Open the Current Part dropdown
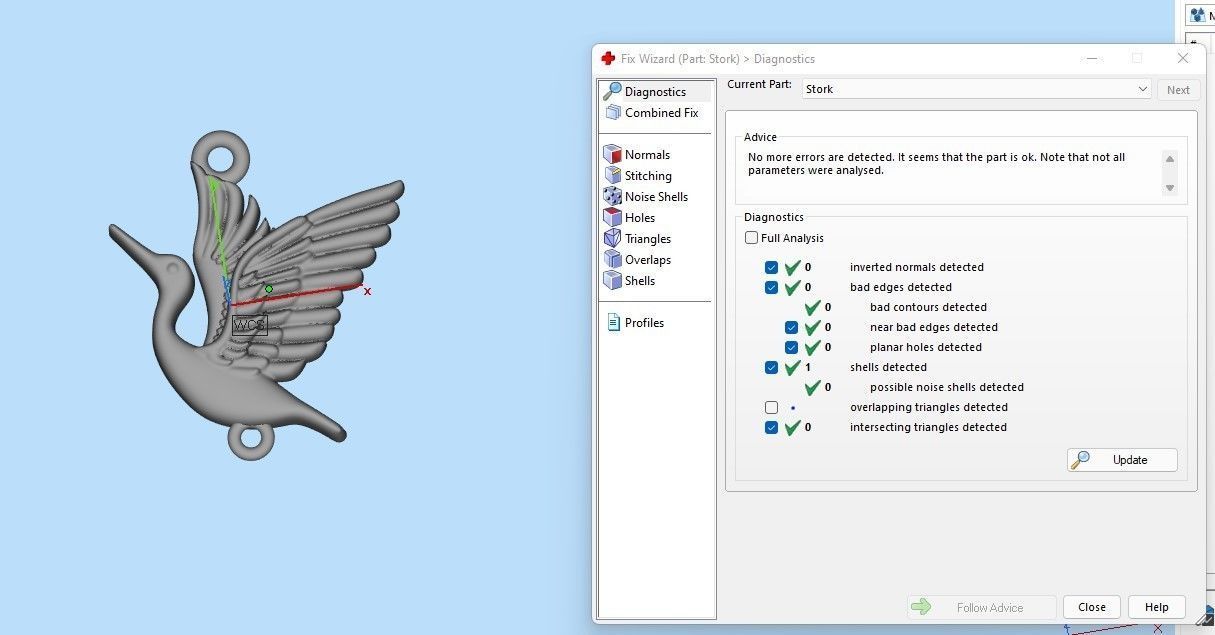This screenshot has width=1215, height=635. pyautogui.click(x=977, y=89)
